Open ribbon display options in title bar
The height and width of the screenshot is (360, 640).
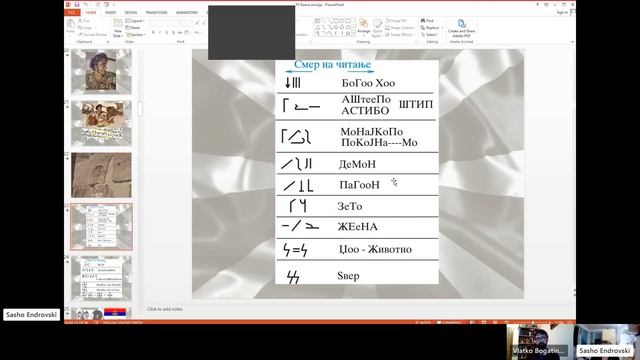click(x=546, y=4)
